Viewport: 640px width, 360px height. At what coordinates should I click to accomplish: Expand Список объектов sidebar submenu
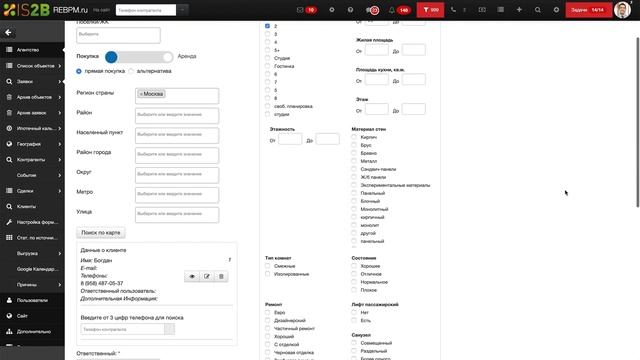[x=59, y=66]
